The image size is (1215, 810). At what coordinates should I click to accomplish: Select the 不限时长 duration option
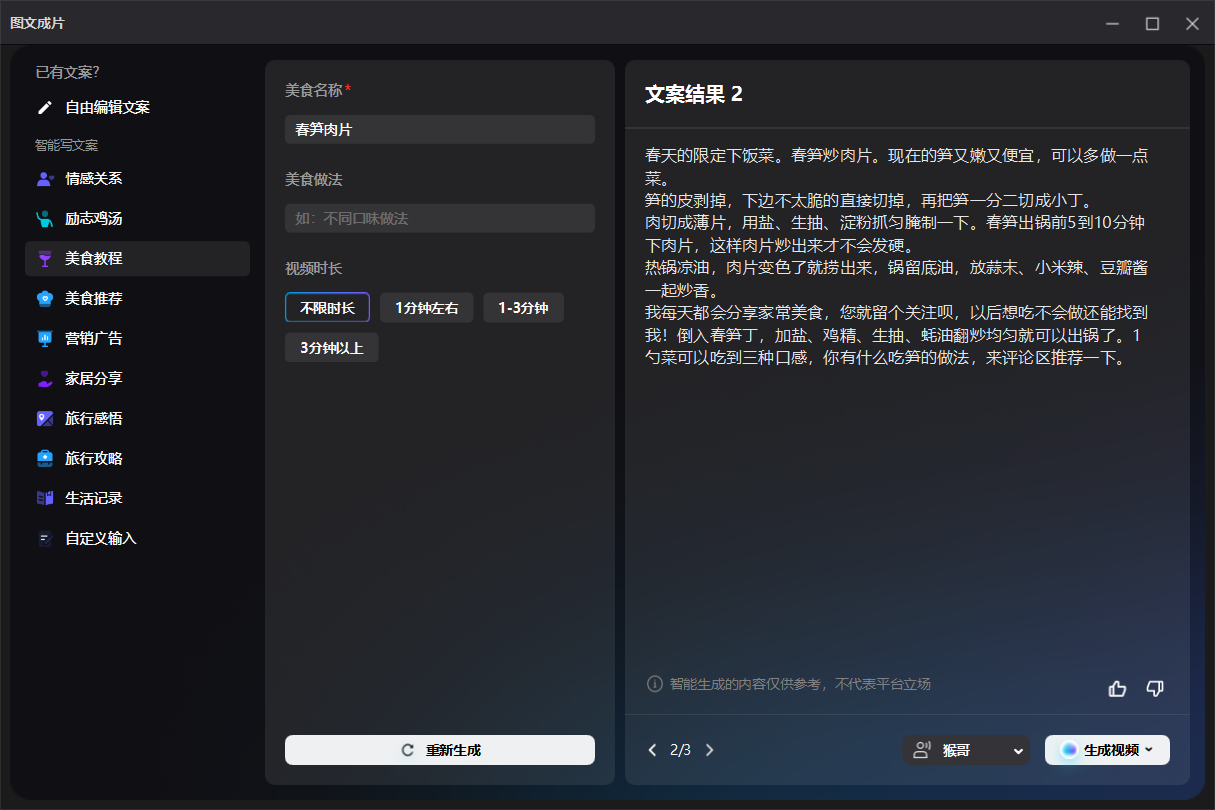pos(327,308)
